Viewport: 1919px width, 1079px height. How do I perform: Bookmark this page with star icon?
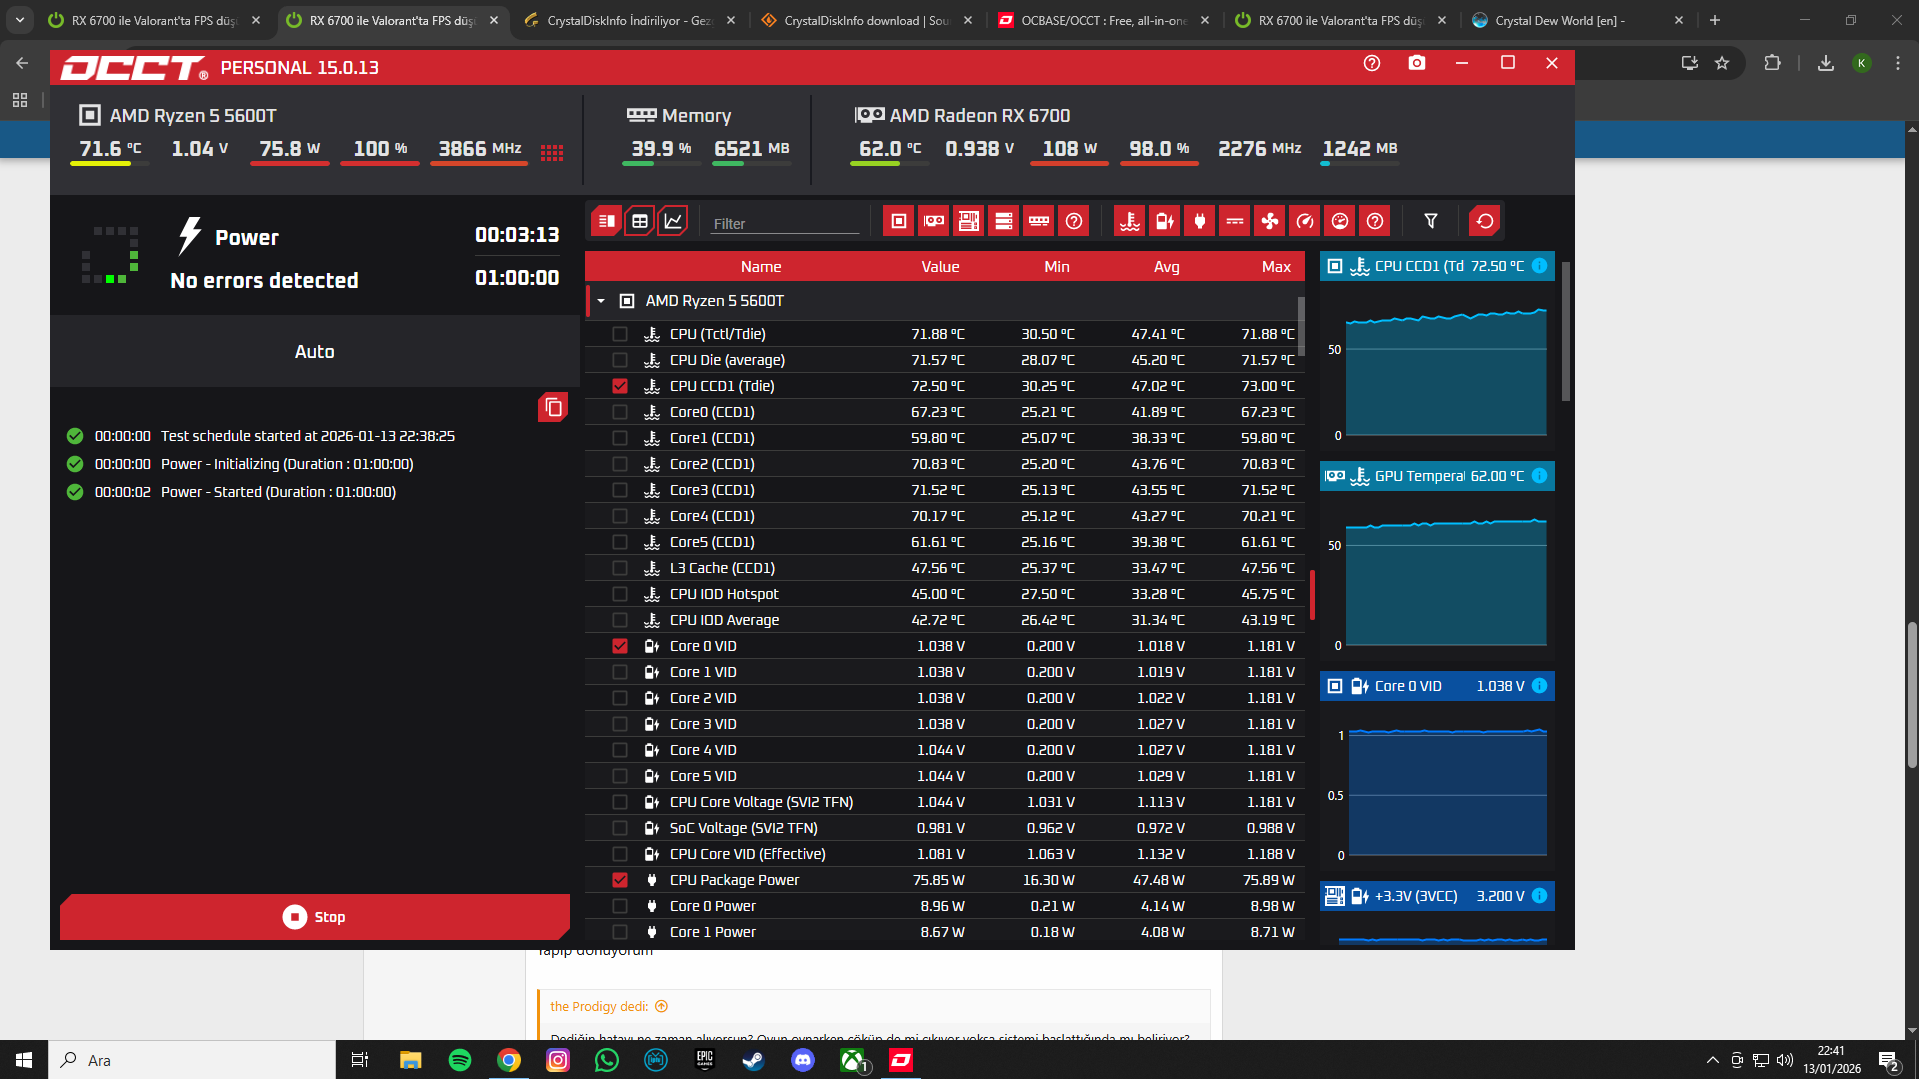click(x=1722, y=63)
